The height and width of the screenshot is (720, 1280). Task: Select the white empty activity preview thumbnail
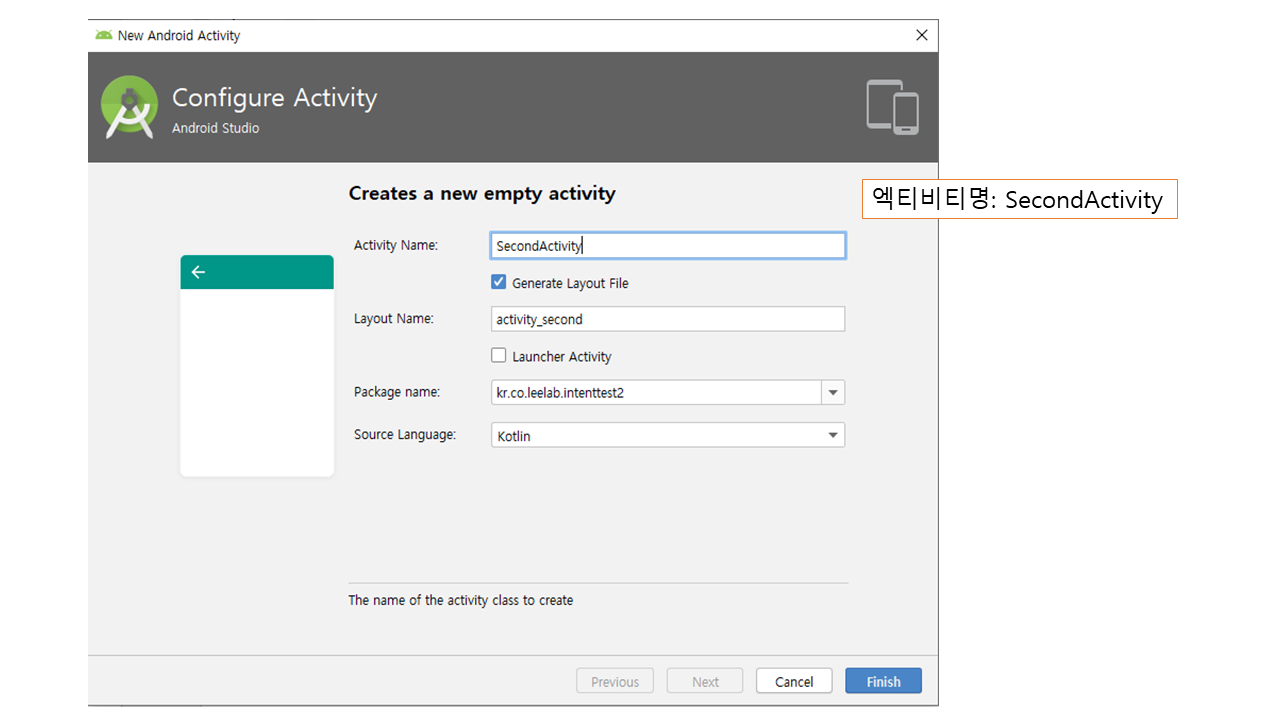257,380
